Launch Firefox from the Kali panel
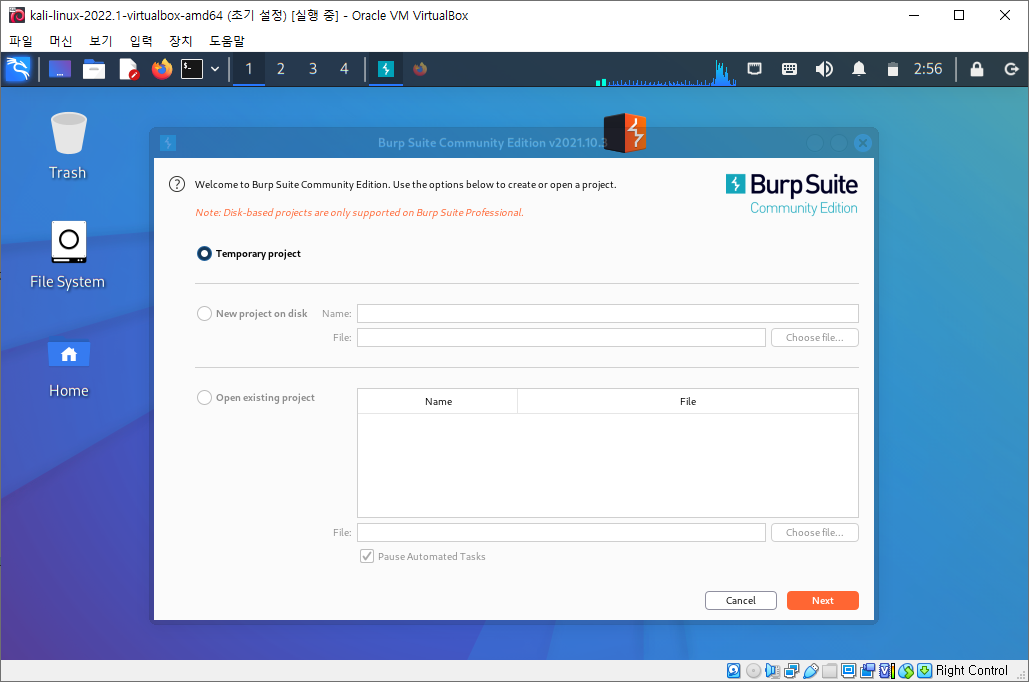Image resolution: width=1029 pixels, height=682 pixels. tap(161, 69)
